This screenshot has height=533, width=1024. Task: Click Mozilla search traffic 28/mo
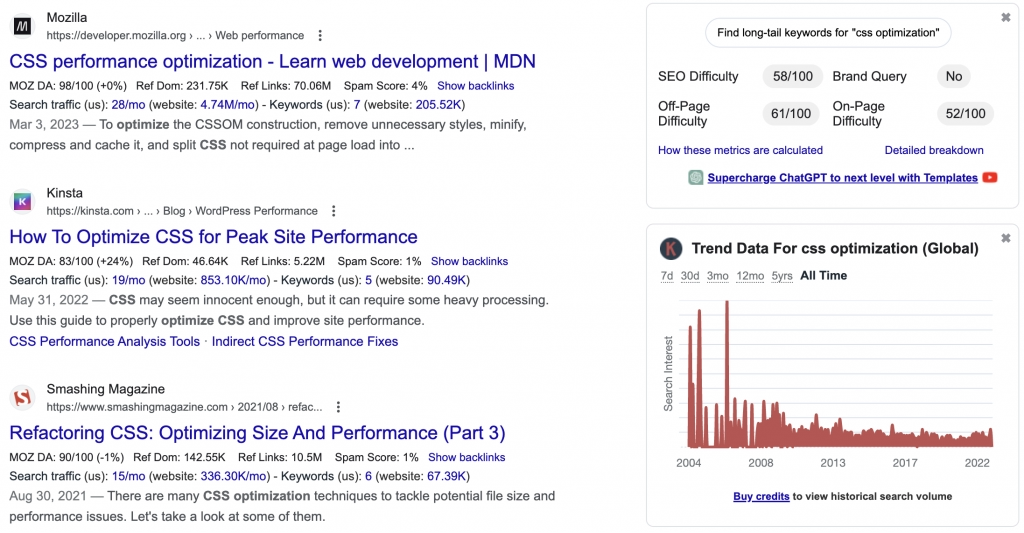point(128,105)
